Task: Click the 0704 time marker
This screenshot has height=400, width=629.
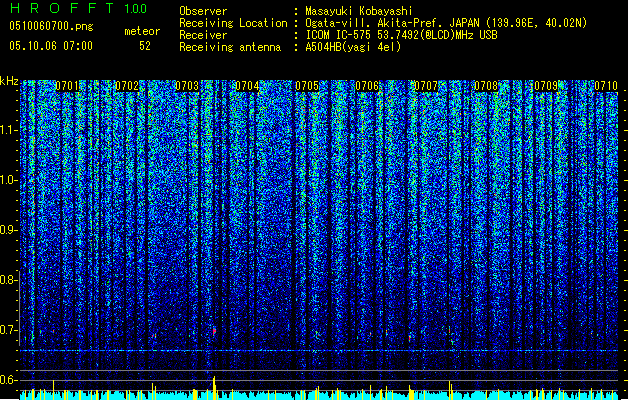Action: pos(247,86)
